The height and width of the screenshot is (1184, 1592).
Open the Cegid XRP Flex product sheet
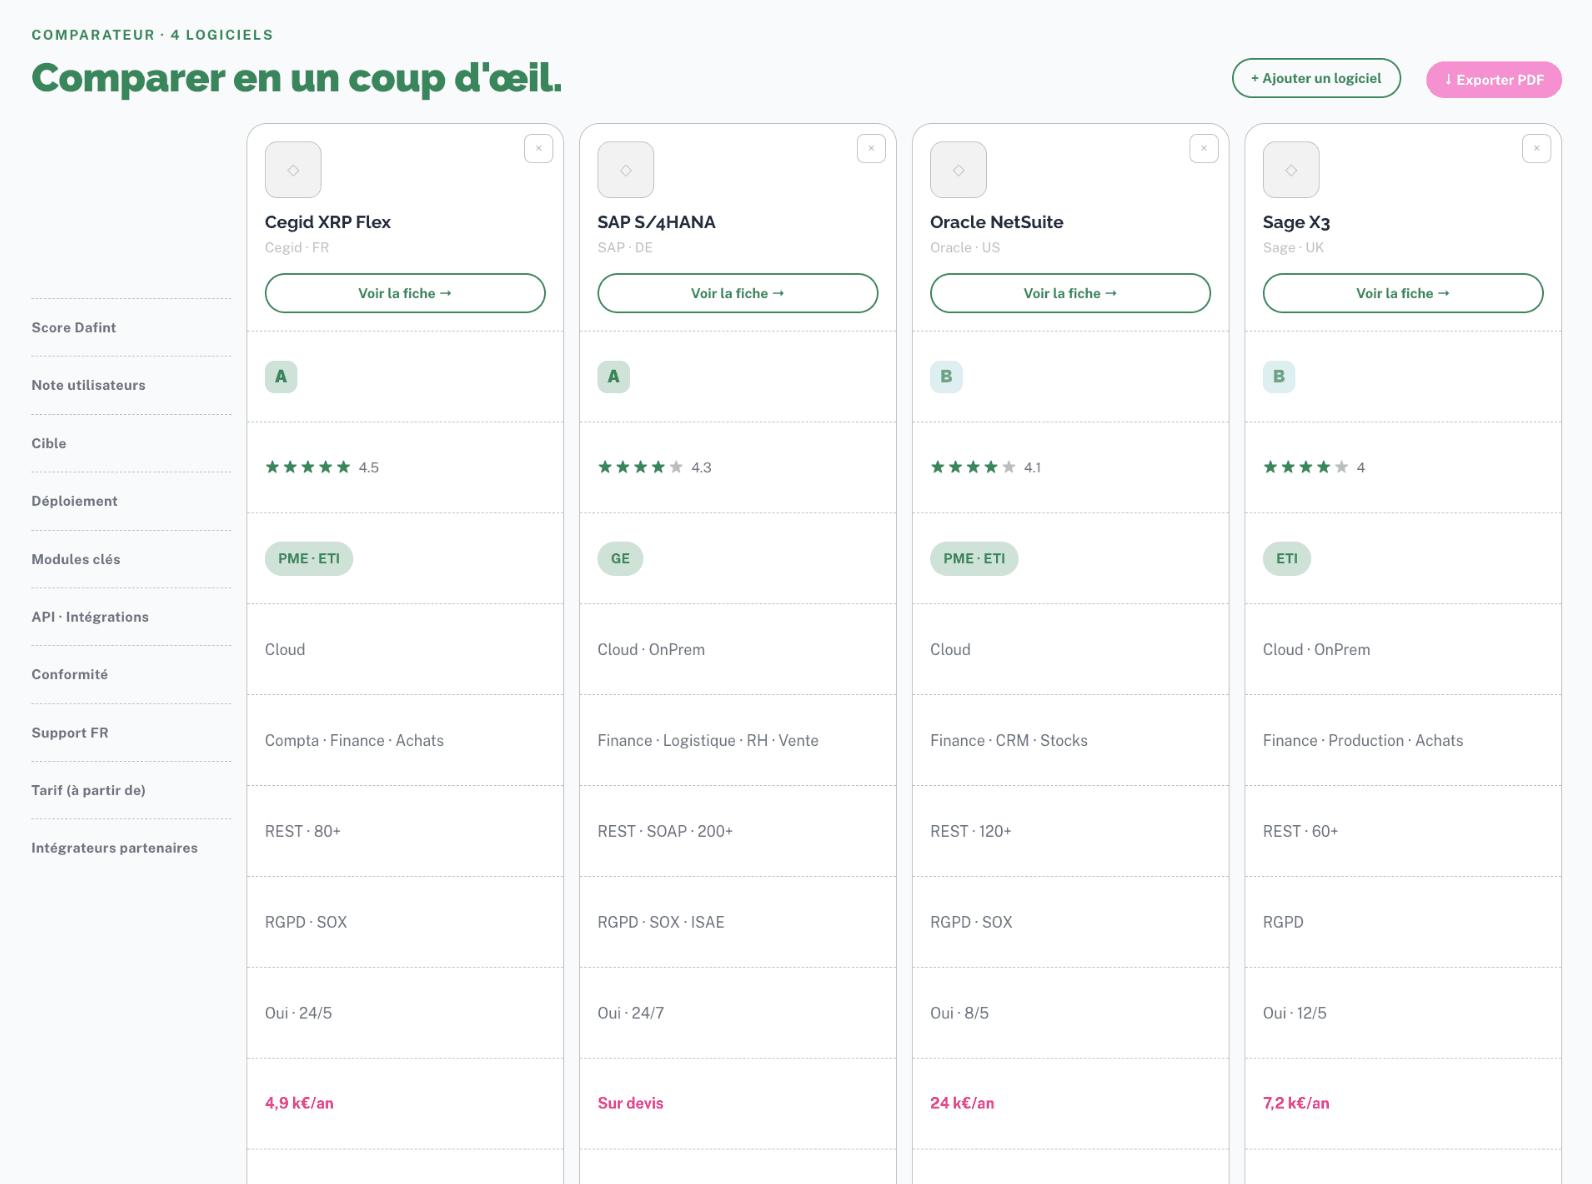pos(405,293)
